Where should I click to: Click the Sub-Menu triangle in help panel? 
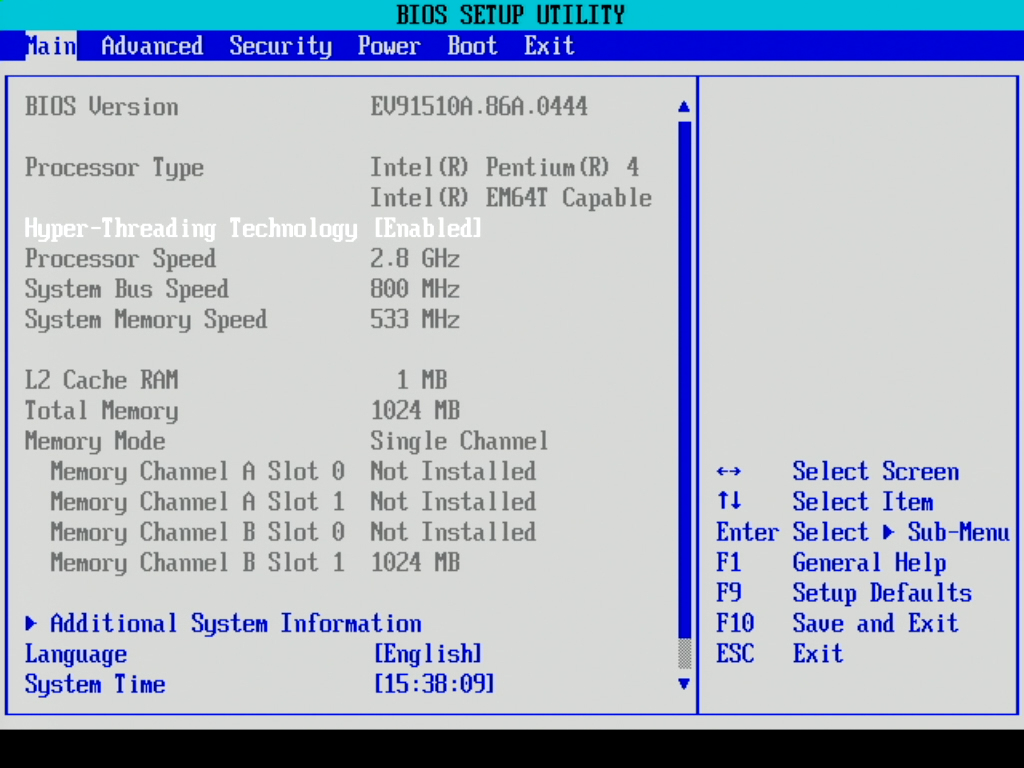click(x=888, y=533)
